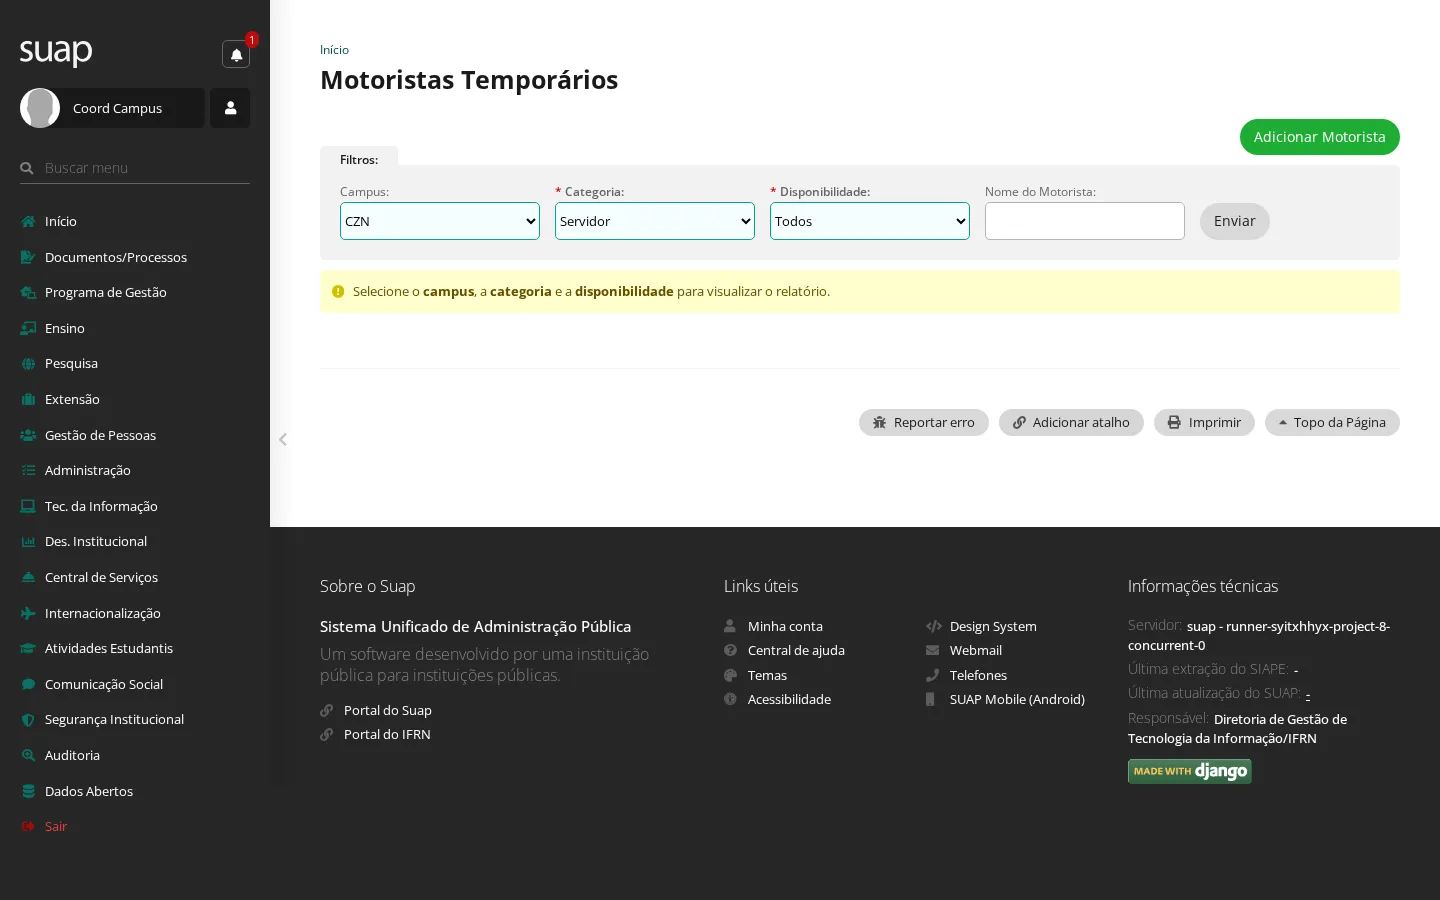
Task: Click the Reportar erro button
Action: (x=924, y=422)
